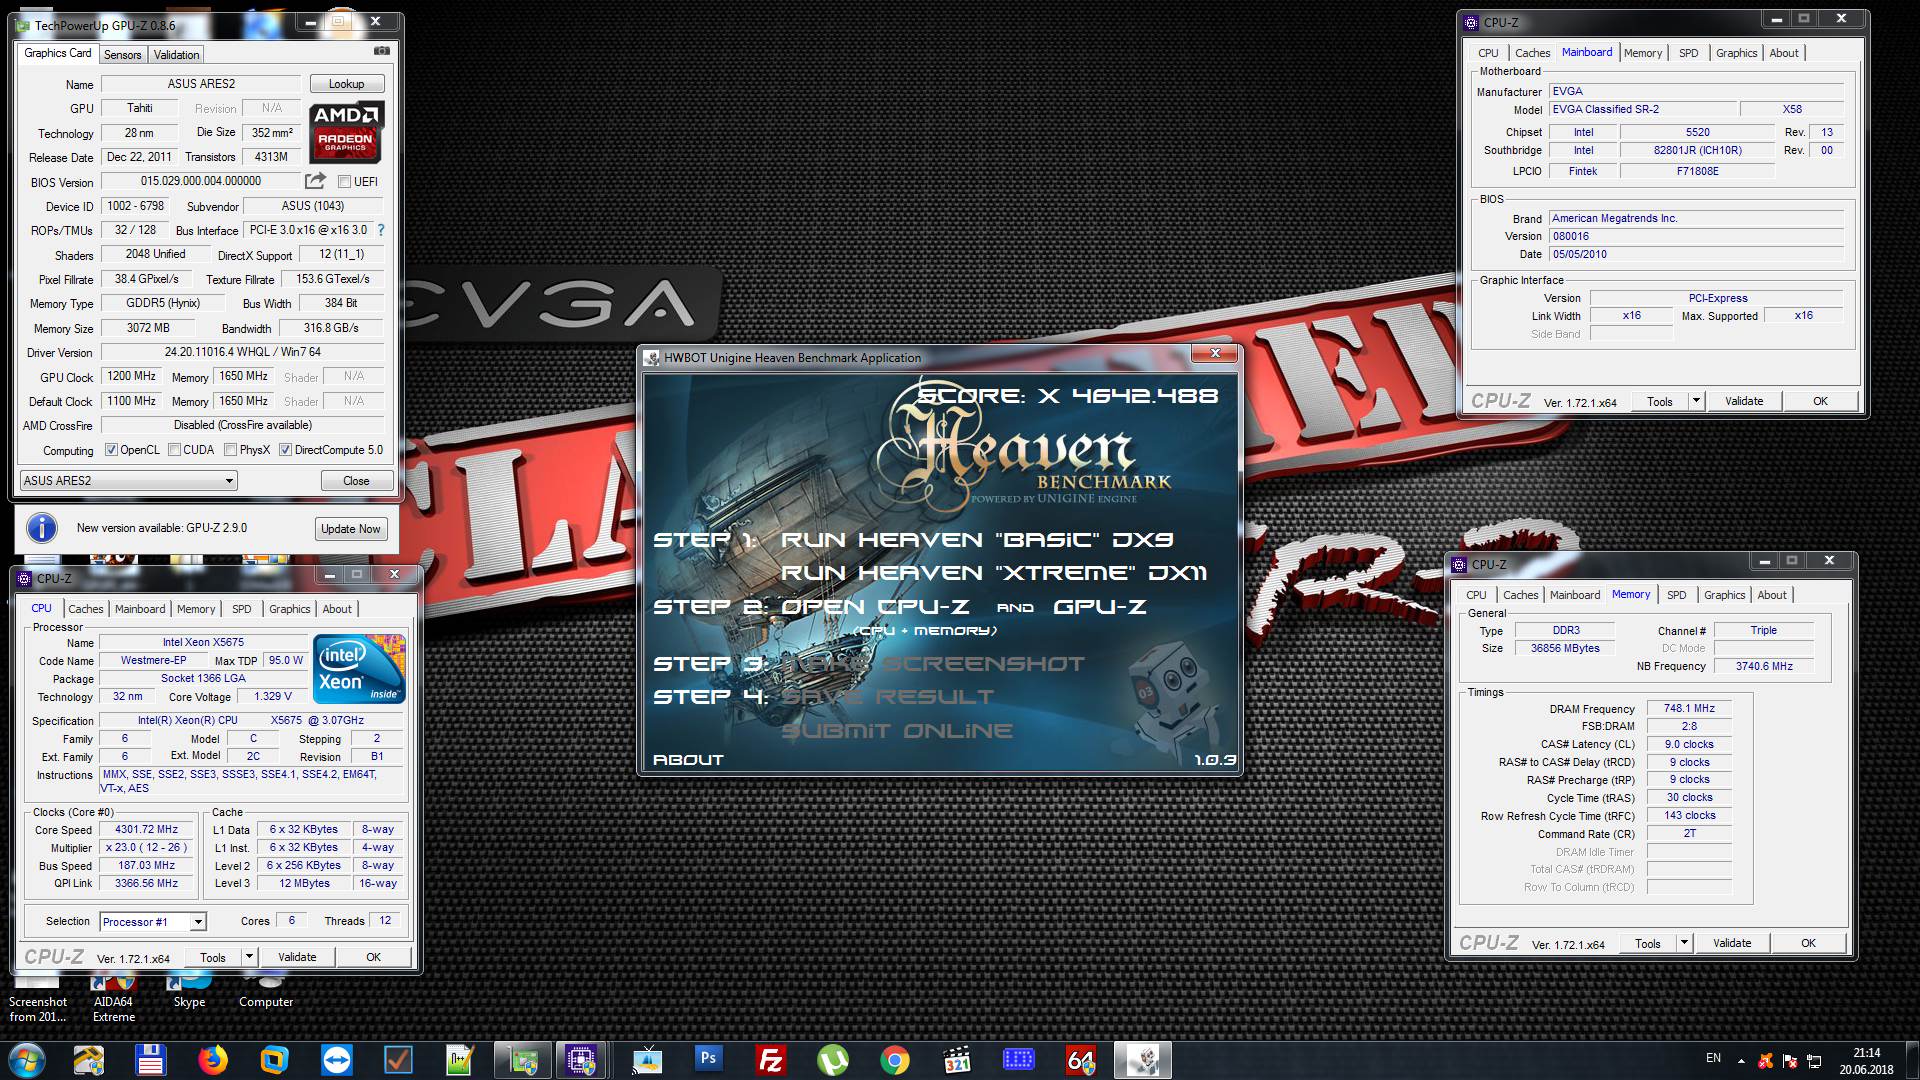Expand Tools arrow in CPU-Z Memory window
Viewport: 1920px width, 1080px height.
pos(1684,943)
